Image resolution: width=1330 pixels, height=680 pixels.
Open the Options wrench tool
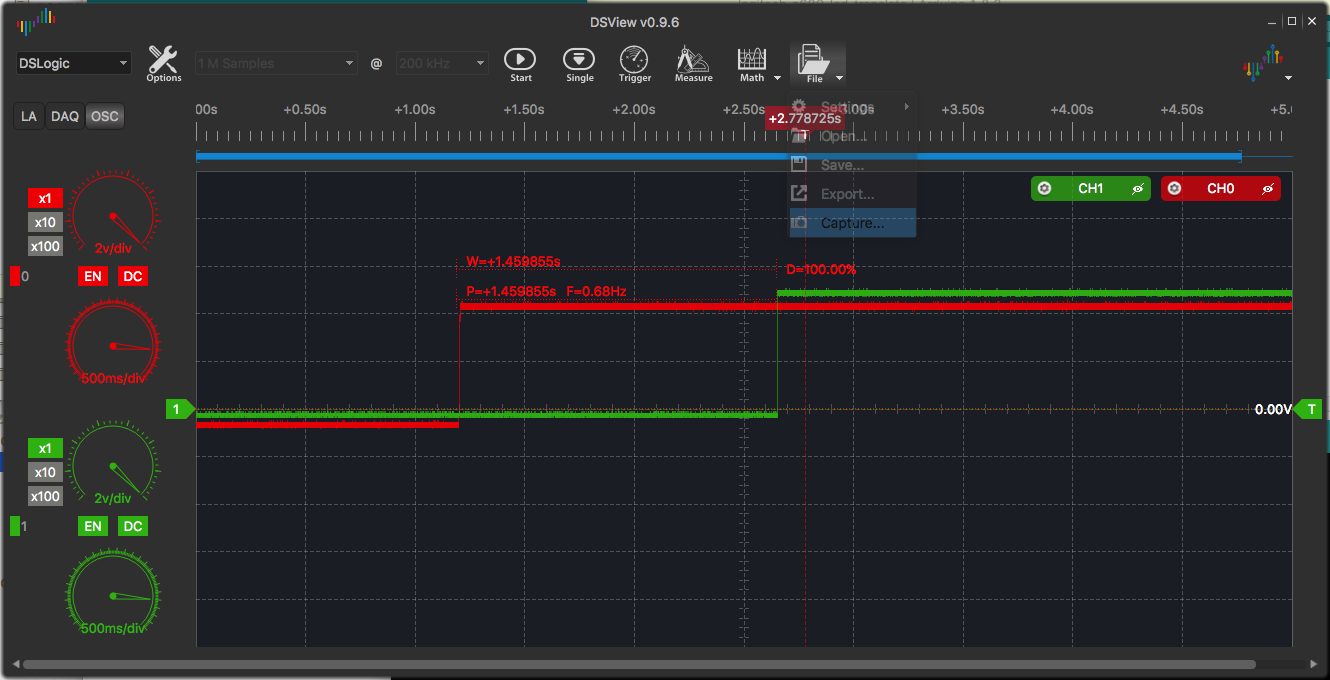[x=163, y=58]
